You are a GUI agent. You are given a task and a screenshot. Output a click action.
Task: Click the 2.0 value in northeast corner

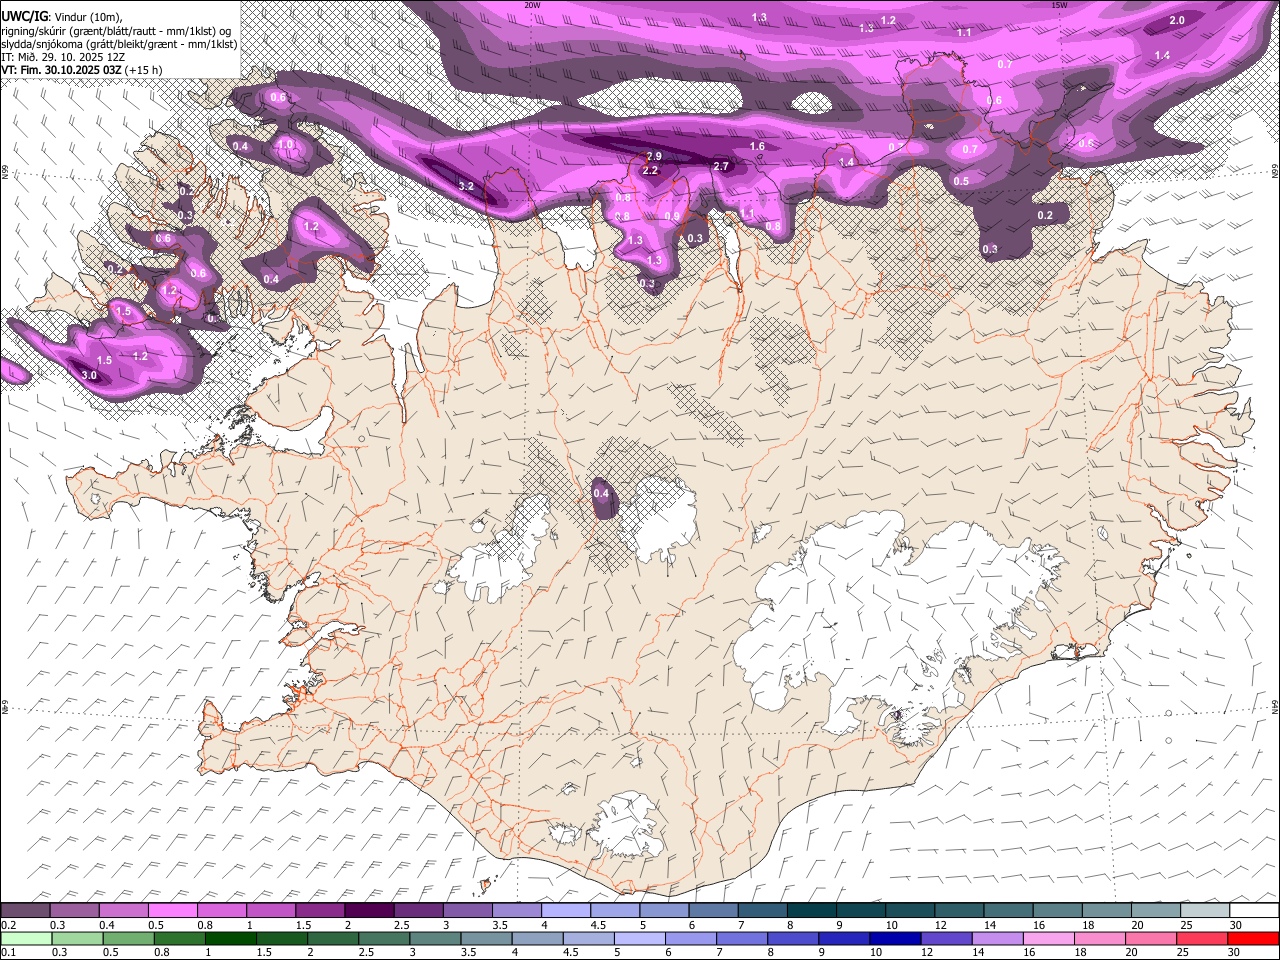pos(1177,20)
